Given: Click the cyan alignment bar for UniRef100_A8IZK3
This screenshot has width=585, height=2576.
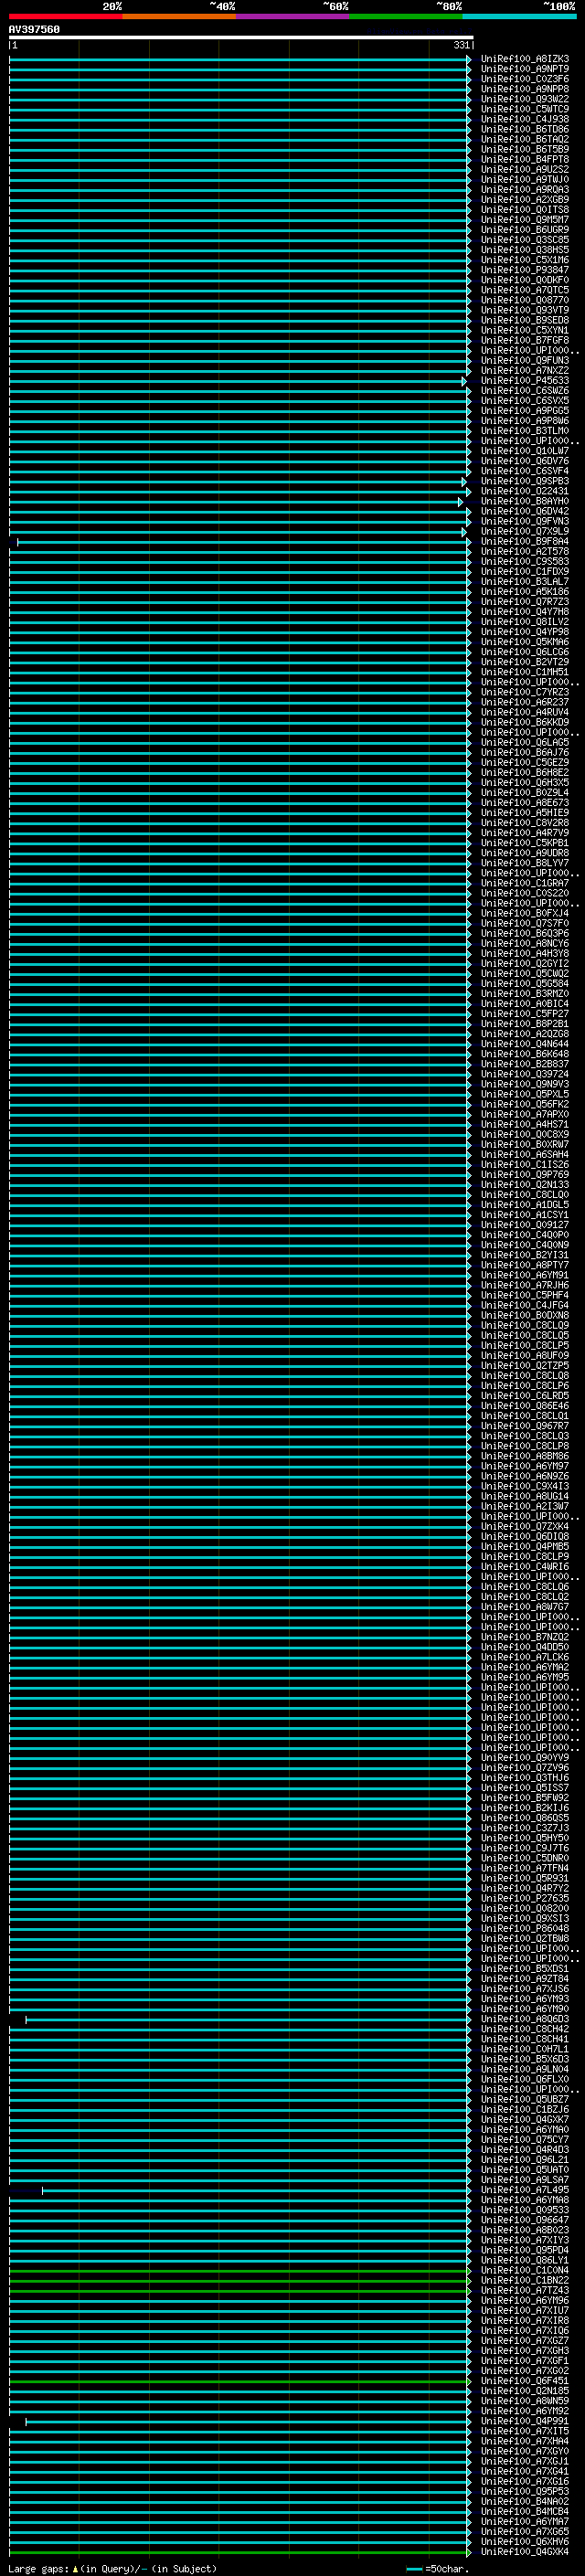Looking at the screenshot, I should pyautogui.click(x=239, y=59).
